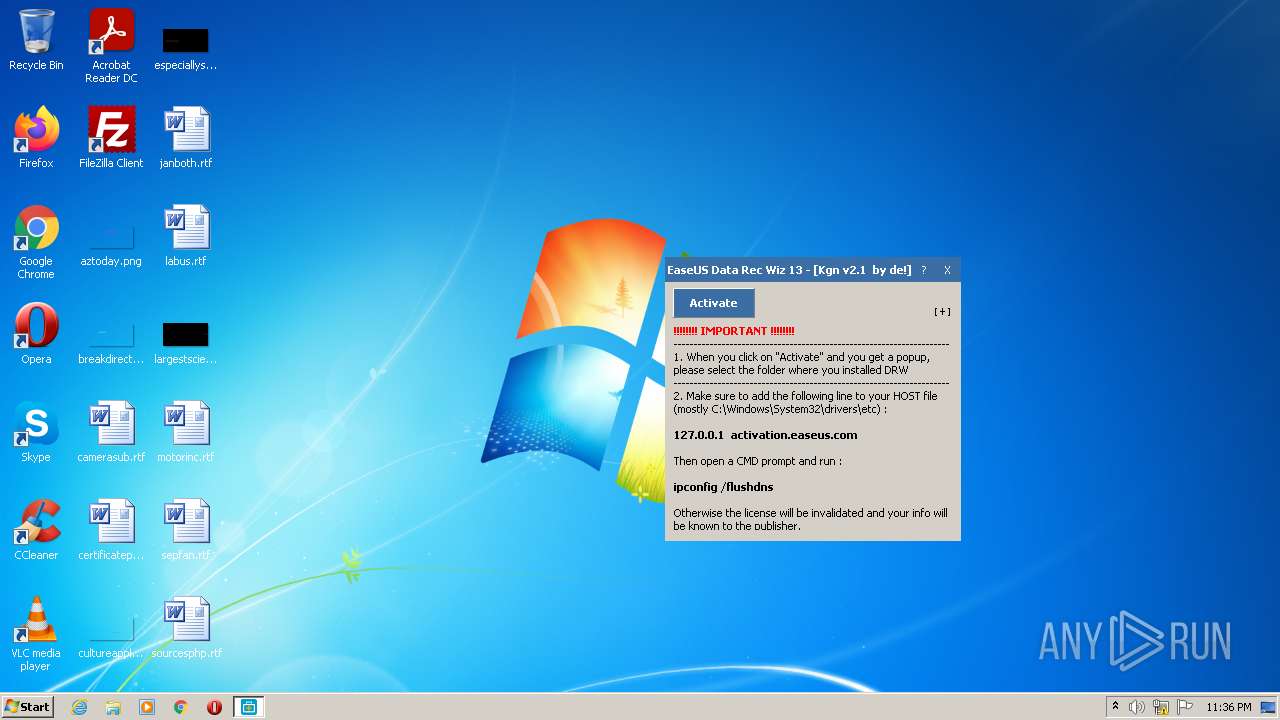This screenshot has height=720, width=1280.
Task: Open the clock showing 11:36 PM
Action: 1228,707
